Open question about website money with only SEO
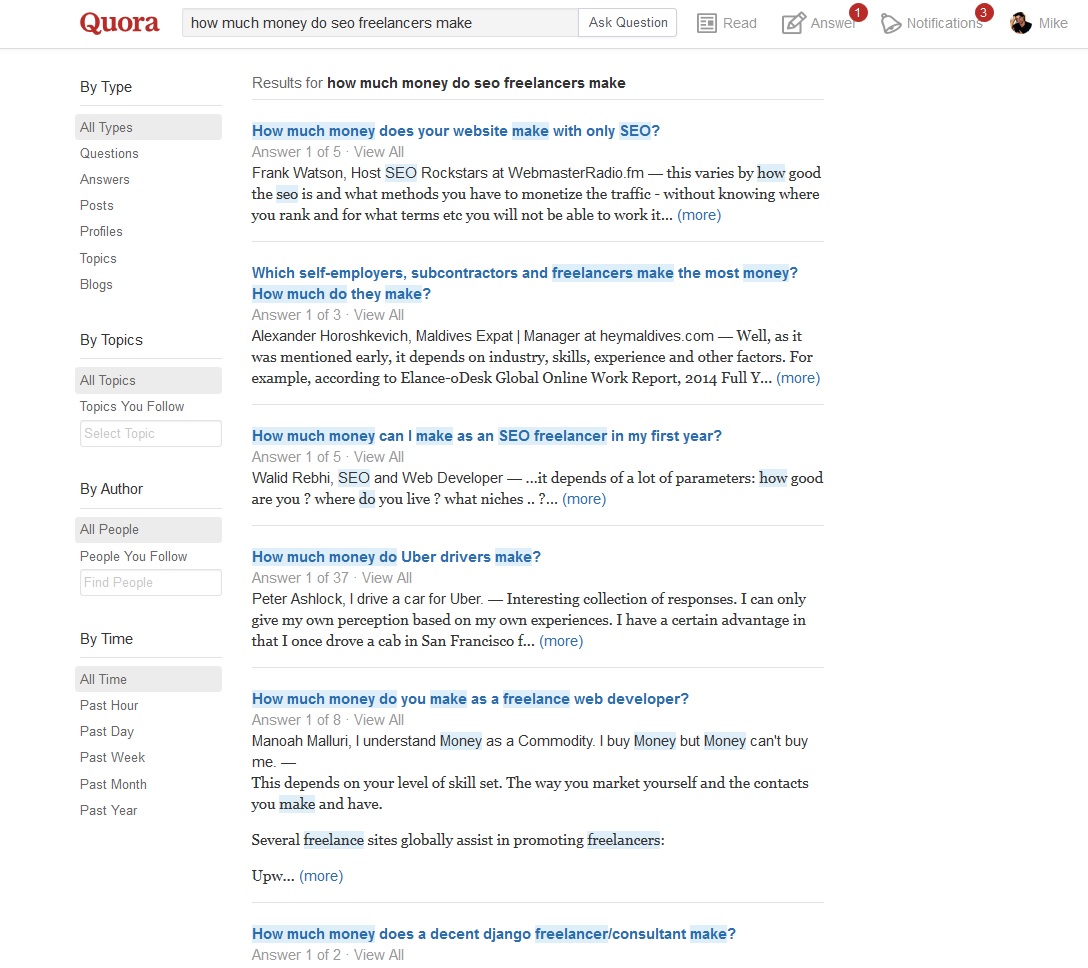Image resolution: width=1088 pixels, height=968 pixels. (x=456, y=131)
